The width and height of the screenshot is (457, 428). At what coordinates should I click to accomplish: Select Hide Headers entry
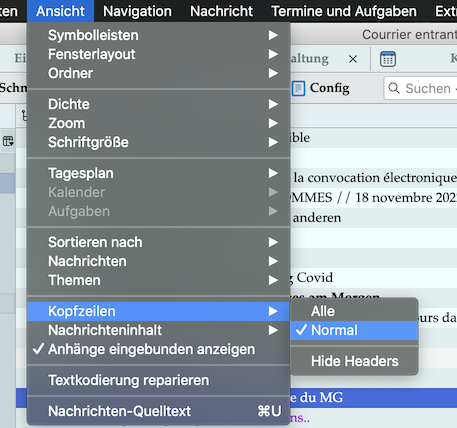click(x=354, y=361)
